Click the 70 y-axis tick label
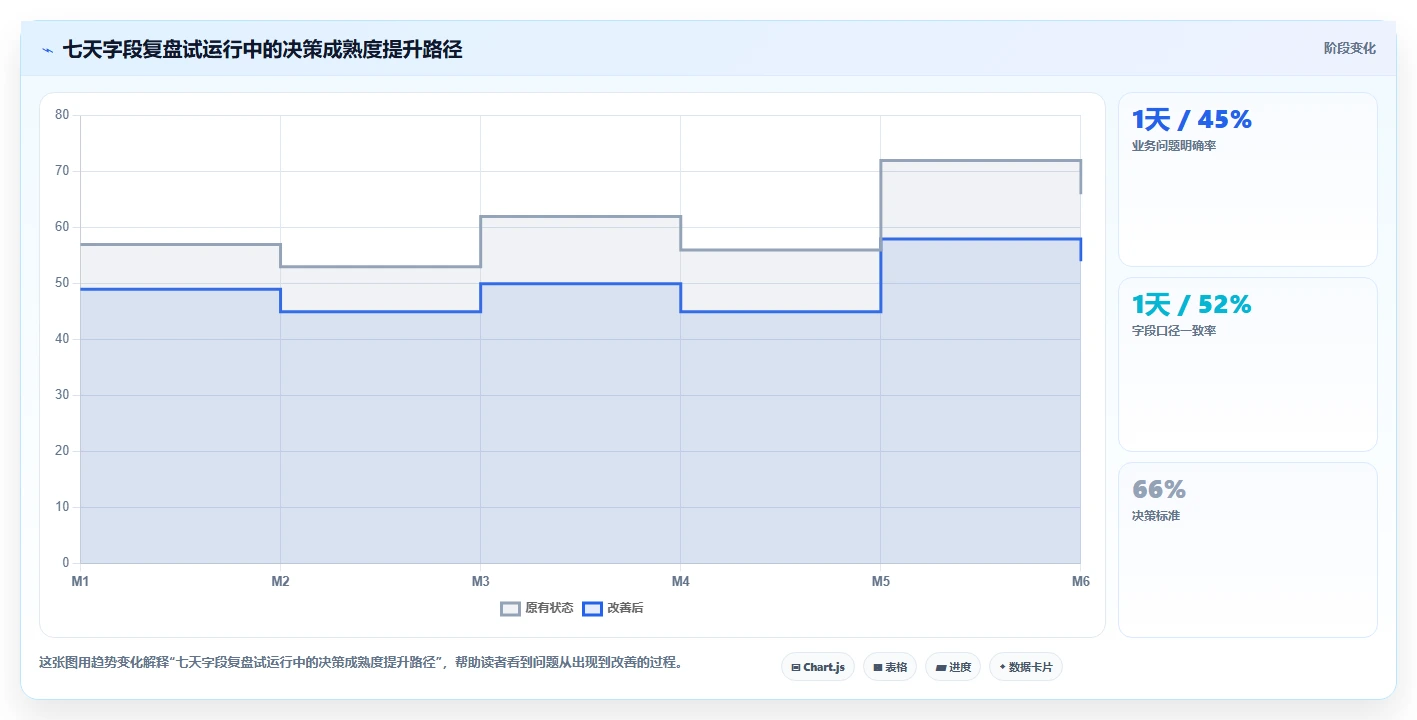 pyautogui.click(x=62, y=171)
